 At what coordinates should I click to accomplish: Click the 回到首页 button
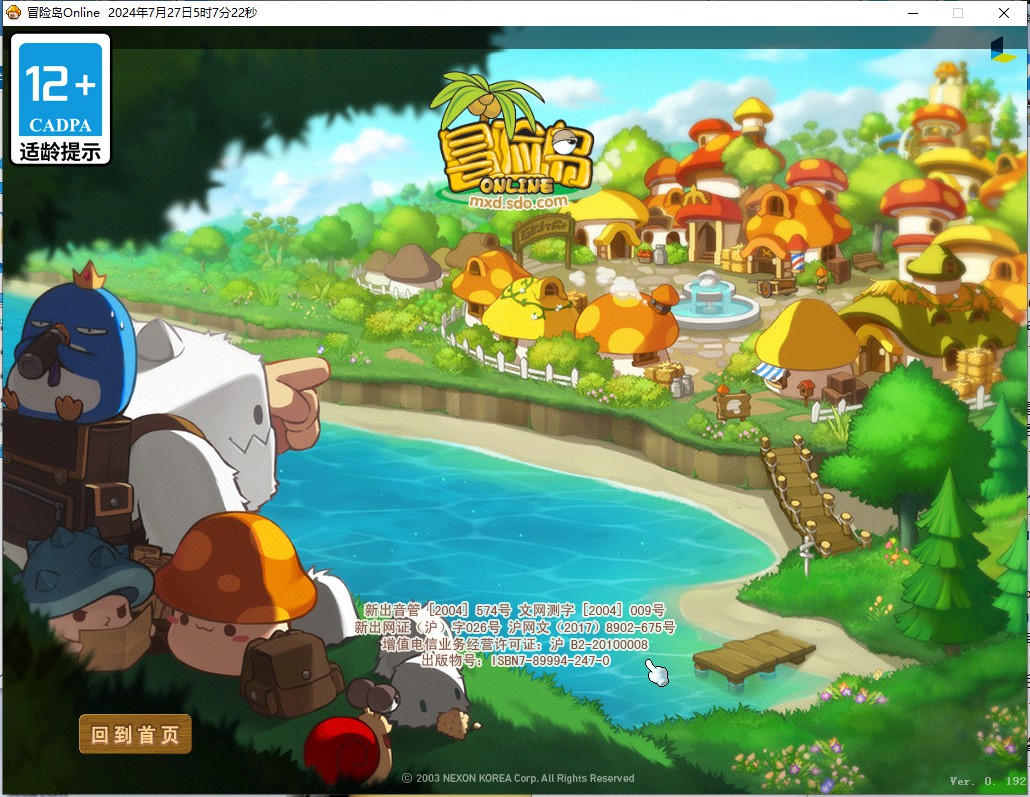click(x=135, y=734)
